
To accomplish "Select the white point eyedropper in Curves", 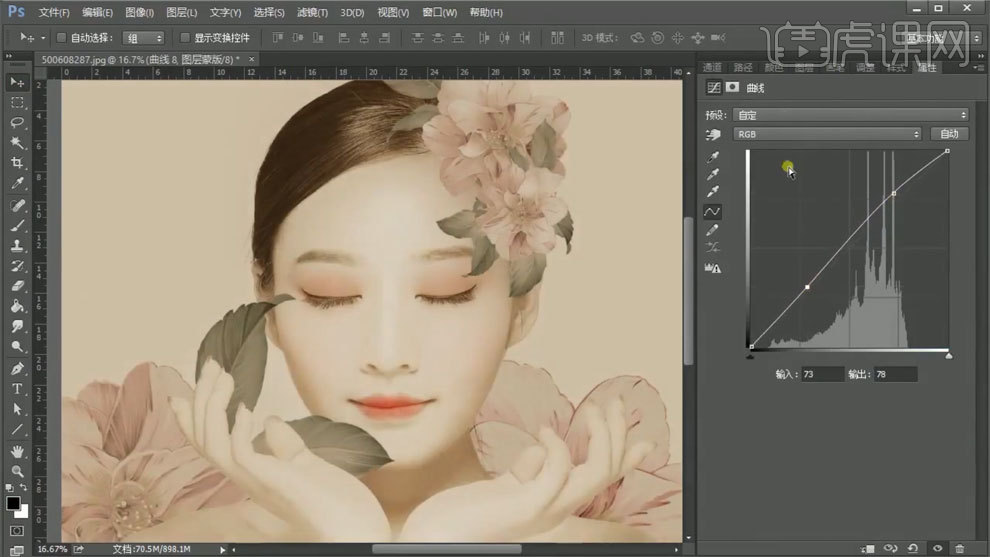I will pyautogui.click(x=713, y=193).
